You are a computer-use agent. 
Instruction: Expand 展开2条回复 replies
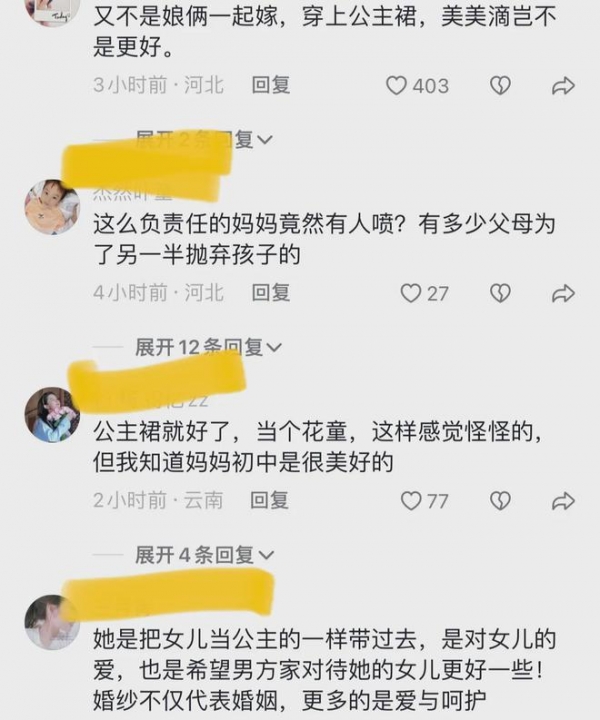[204, 139]
